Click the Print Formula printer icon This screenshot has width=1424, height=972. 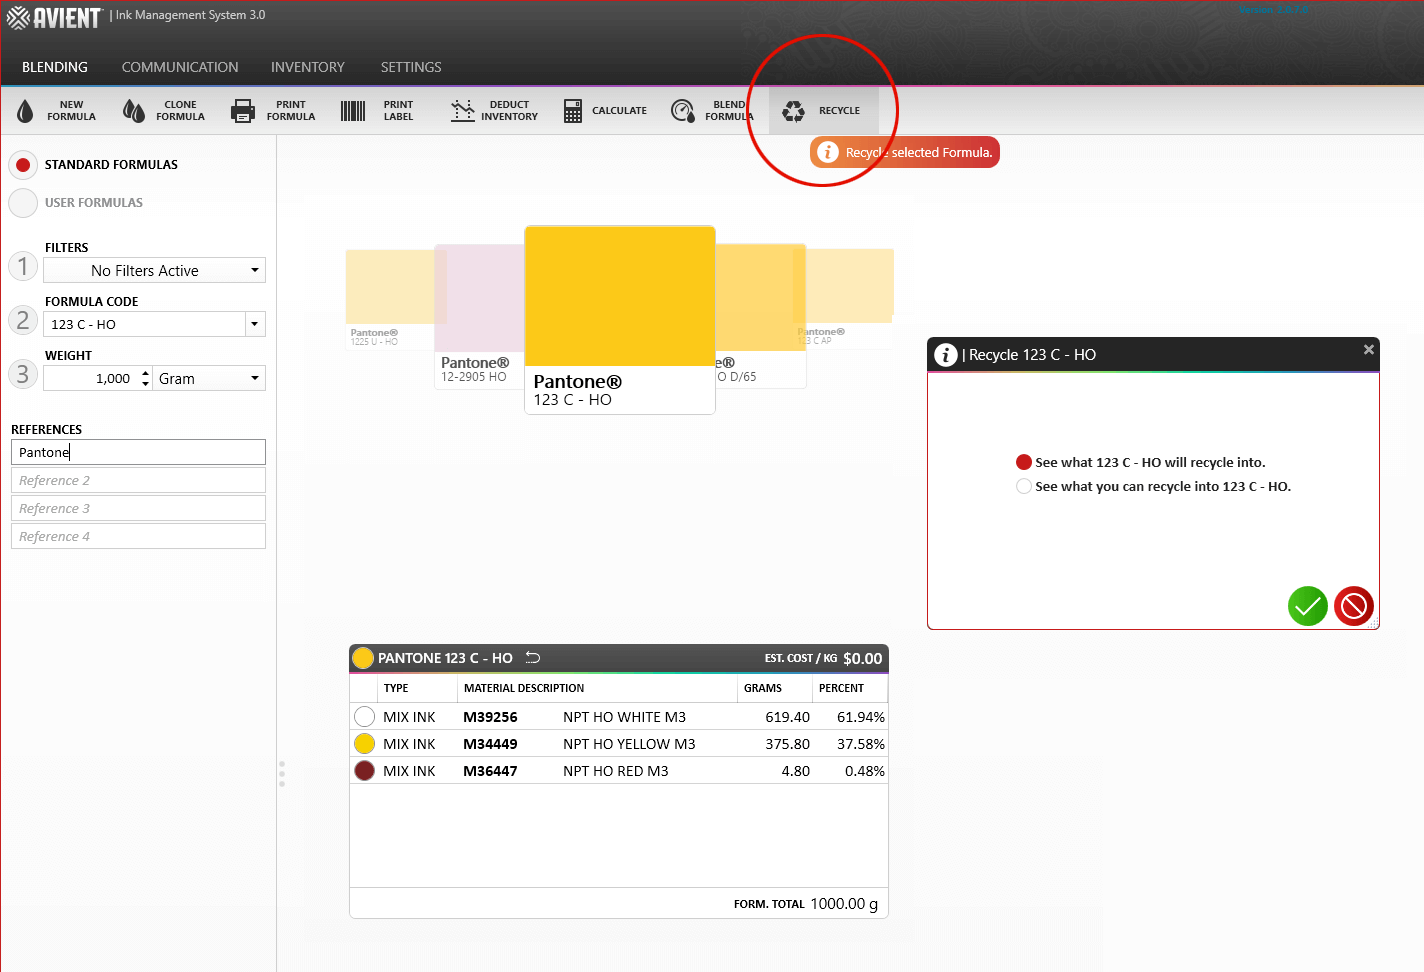pyautogui.click(x=243, y=111)
